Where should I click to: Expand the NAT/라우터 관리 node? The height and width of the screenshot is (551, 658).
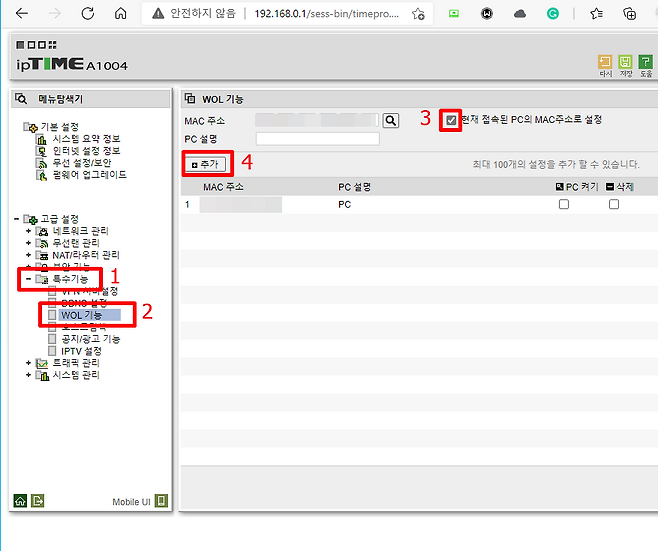click(x=28, y=255)
